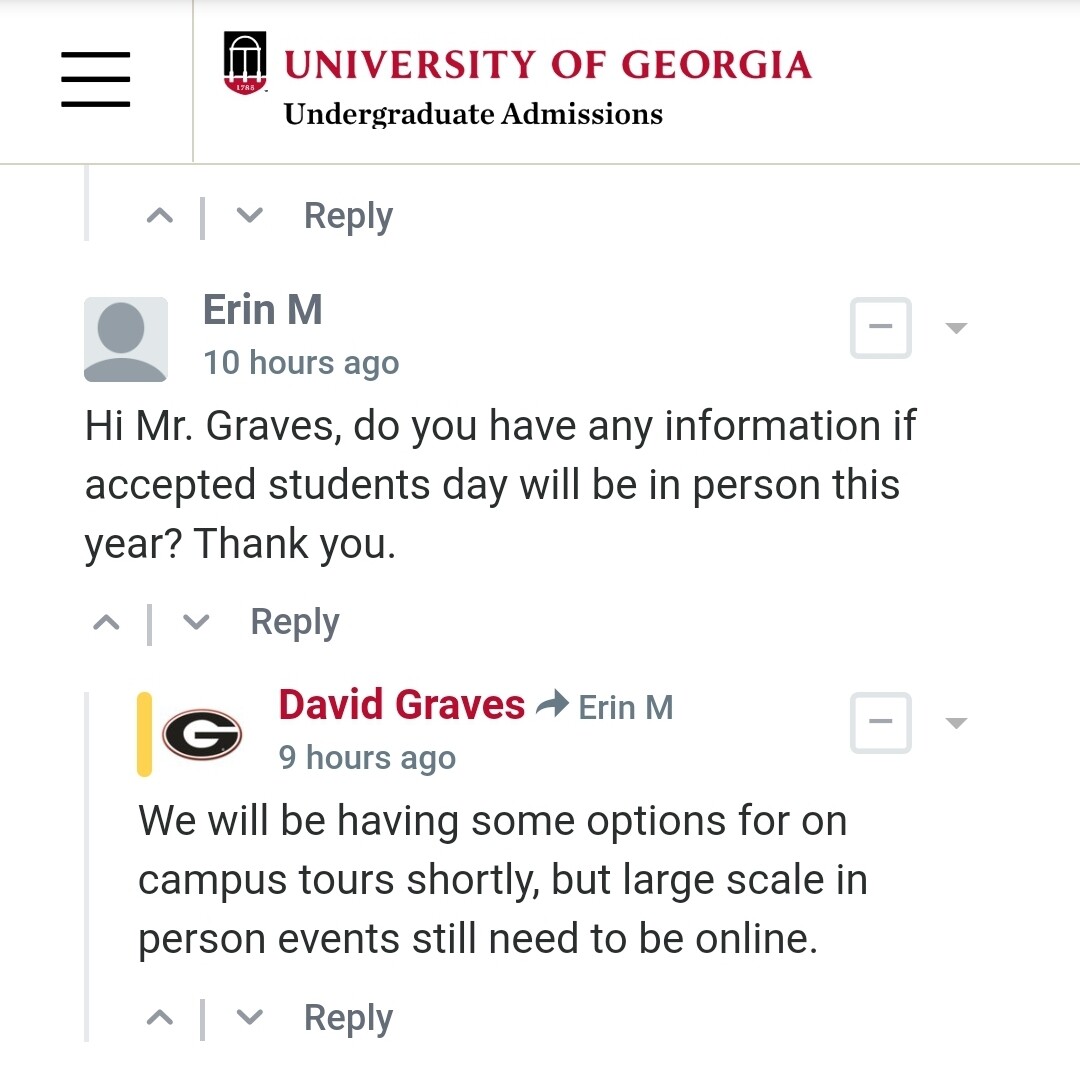The height and width of the screenshot is (1073, 1080).
Task: Downvote Erin M's comment
Action: click(x=196, y=623)
